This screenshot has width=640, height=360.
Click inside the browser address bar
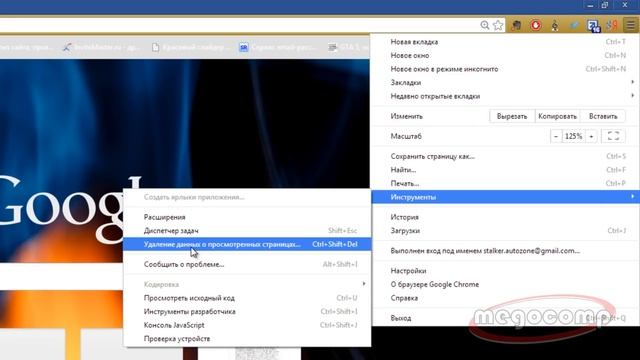click(239, 25)
